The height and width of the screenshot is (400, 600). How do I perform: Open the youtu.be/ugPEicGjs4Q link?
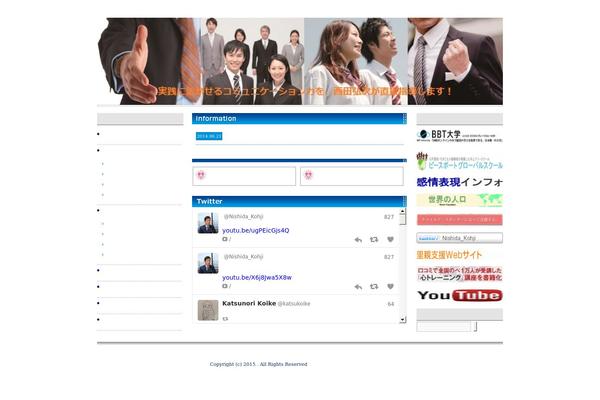(256, 230)
